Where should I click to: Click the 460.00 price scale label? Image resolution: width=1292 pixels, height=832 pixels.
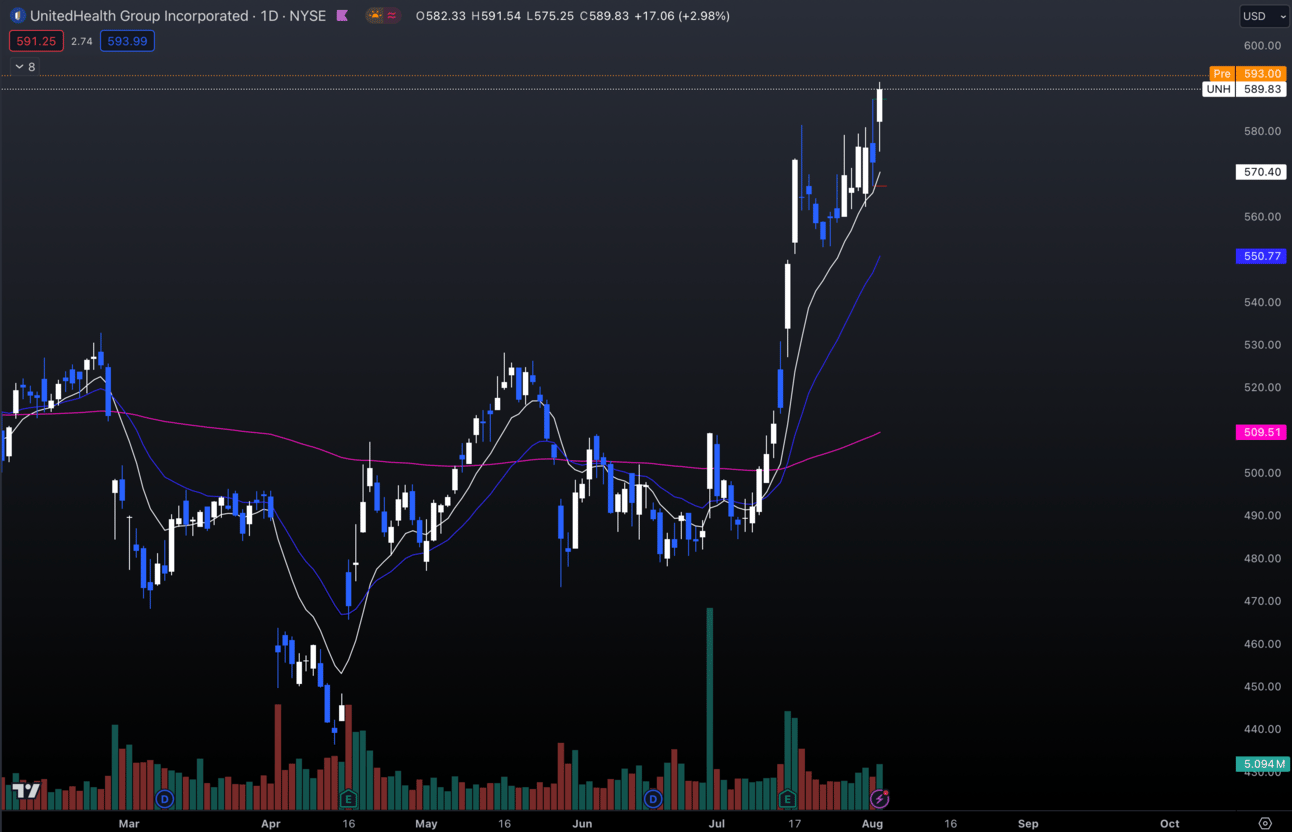click(1262, 644)
